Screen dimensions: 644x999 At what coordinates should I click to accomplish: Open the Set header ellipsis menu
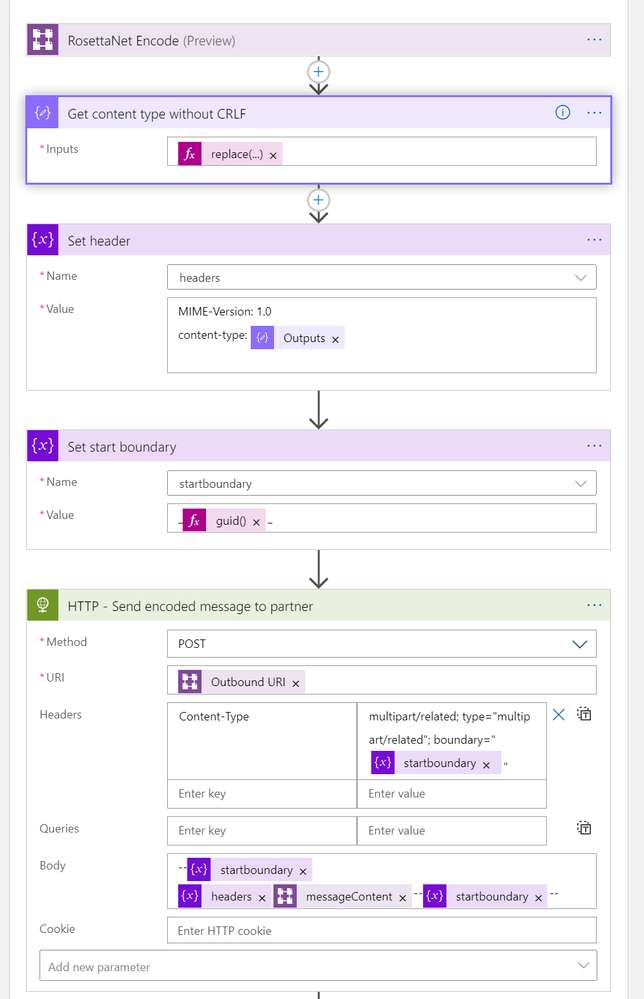(x=594, y=240)
